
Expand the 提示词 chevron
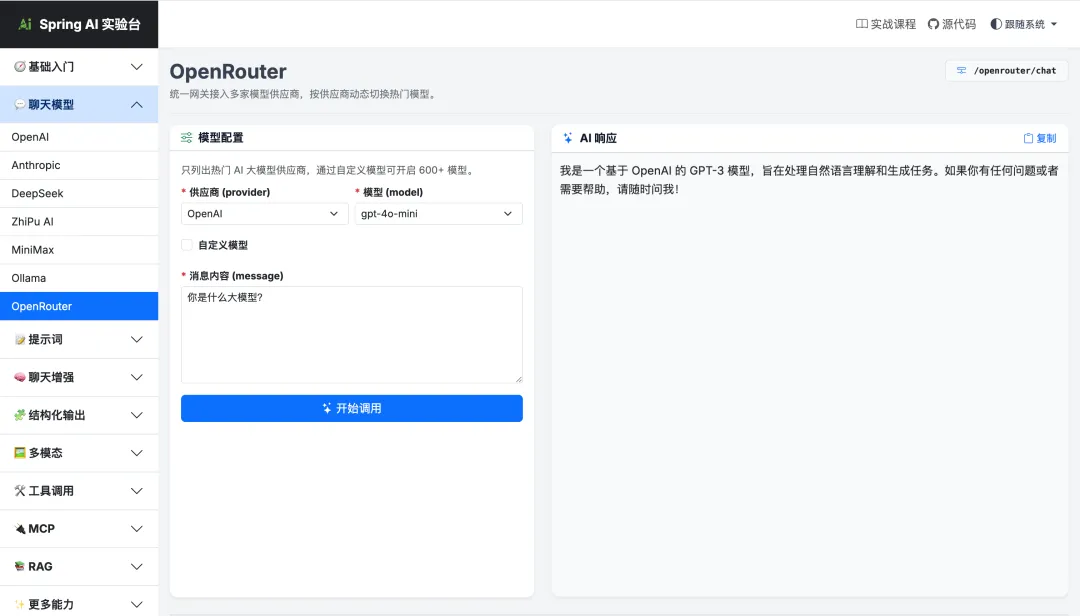pos(136,340)
